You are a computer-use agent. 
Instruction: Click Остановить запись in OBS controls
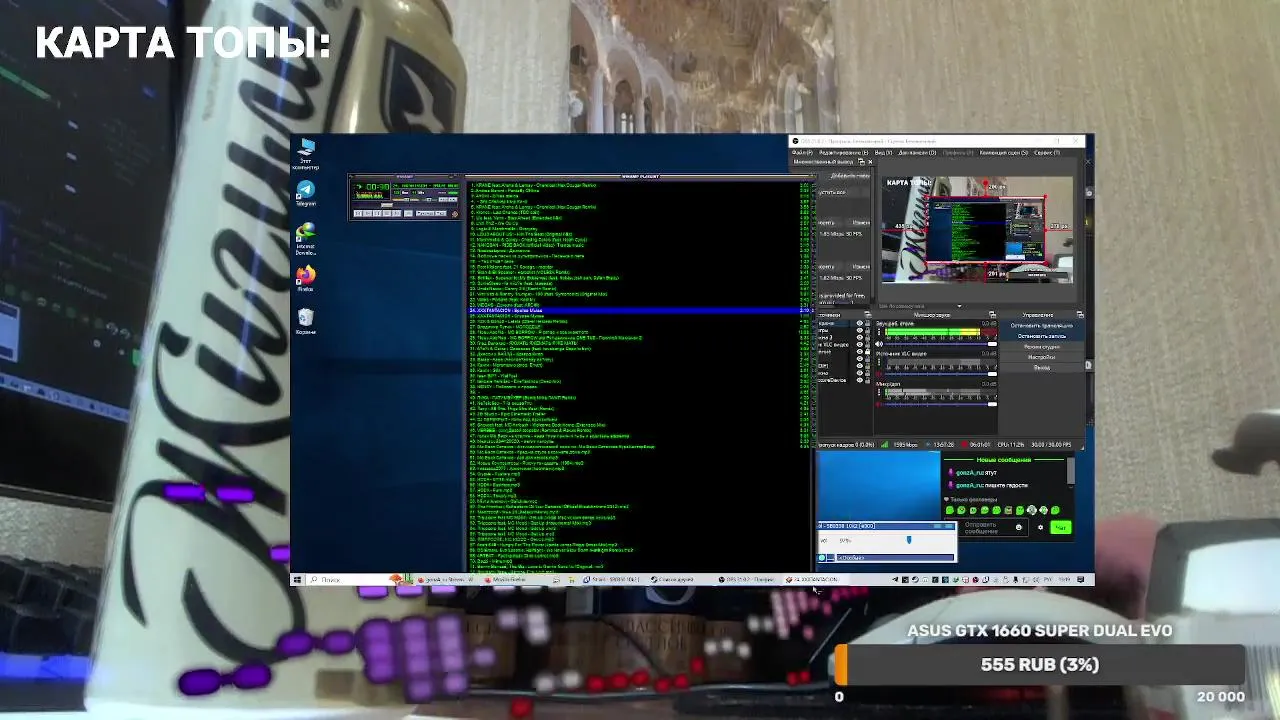[1041, 336]
